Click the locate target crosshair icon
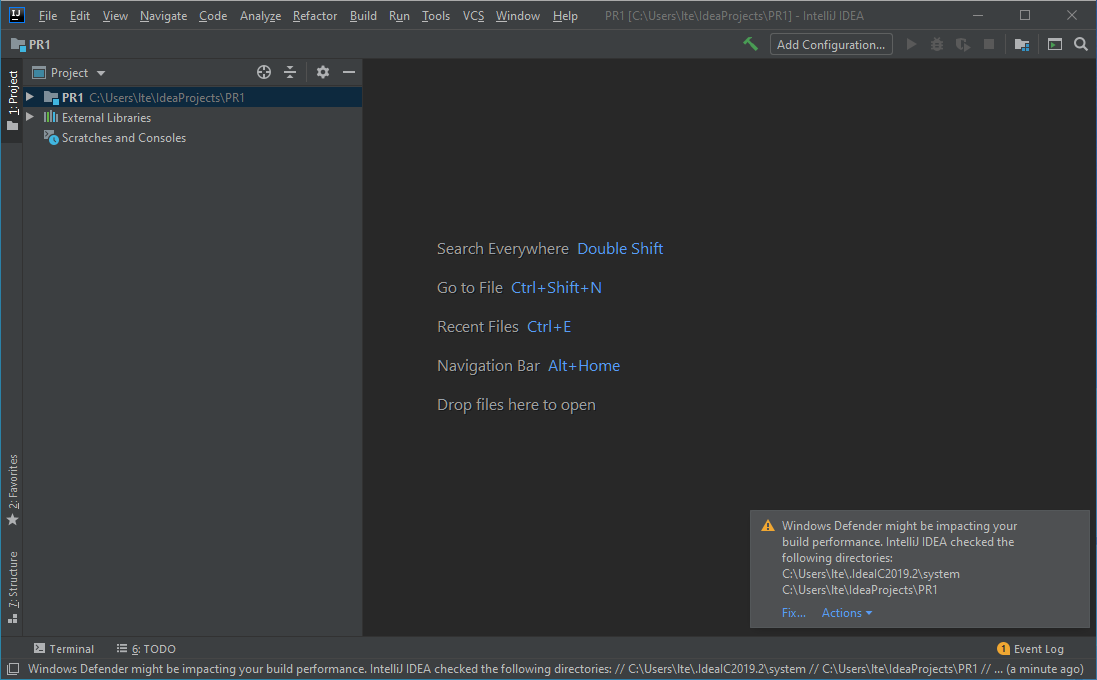The image size is (1097, 680). pyautogui.click(x=264, y=72)
